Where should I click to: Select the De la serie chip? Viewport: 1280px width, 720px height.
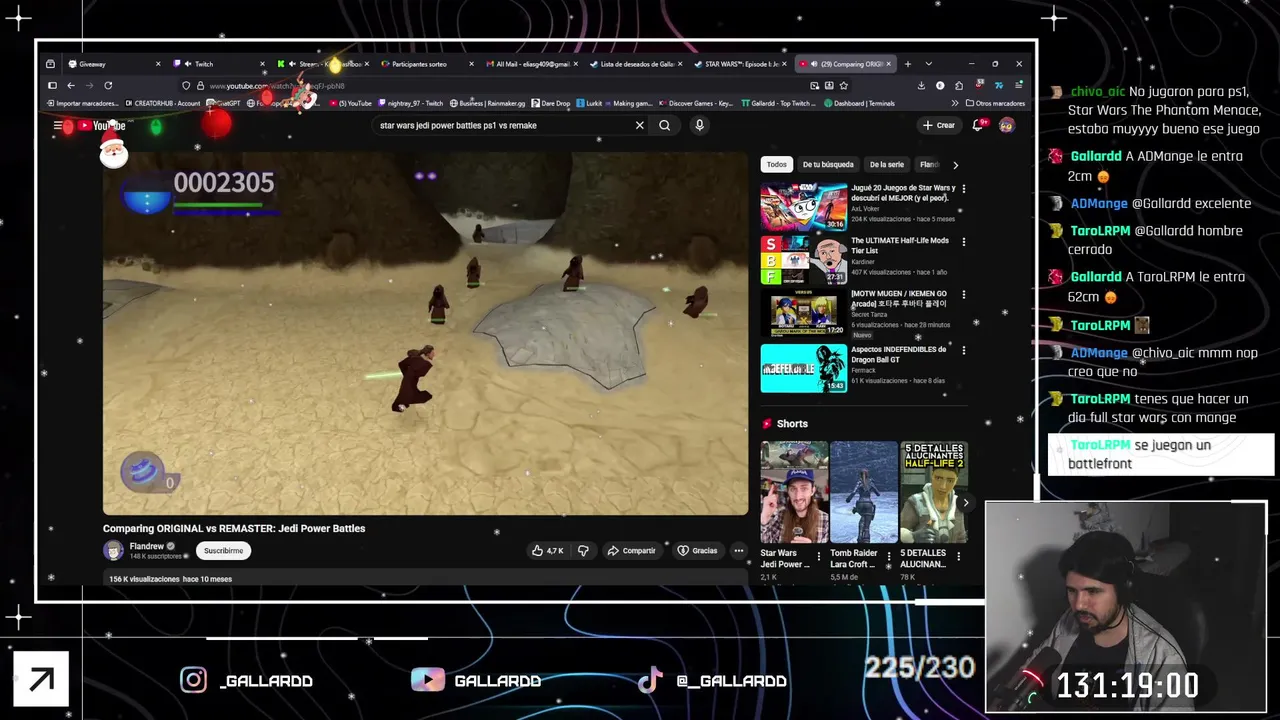click(886, 164)
